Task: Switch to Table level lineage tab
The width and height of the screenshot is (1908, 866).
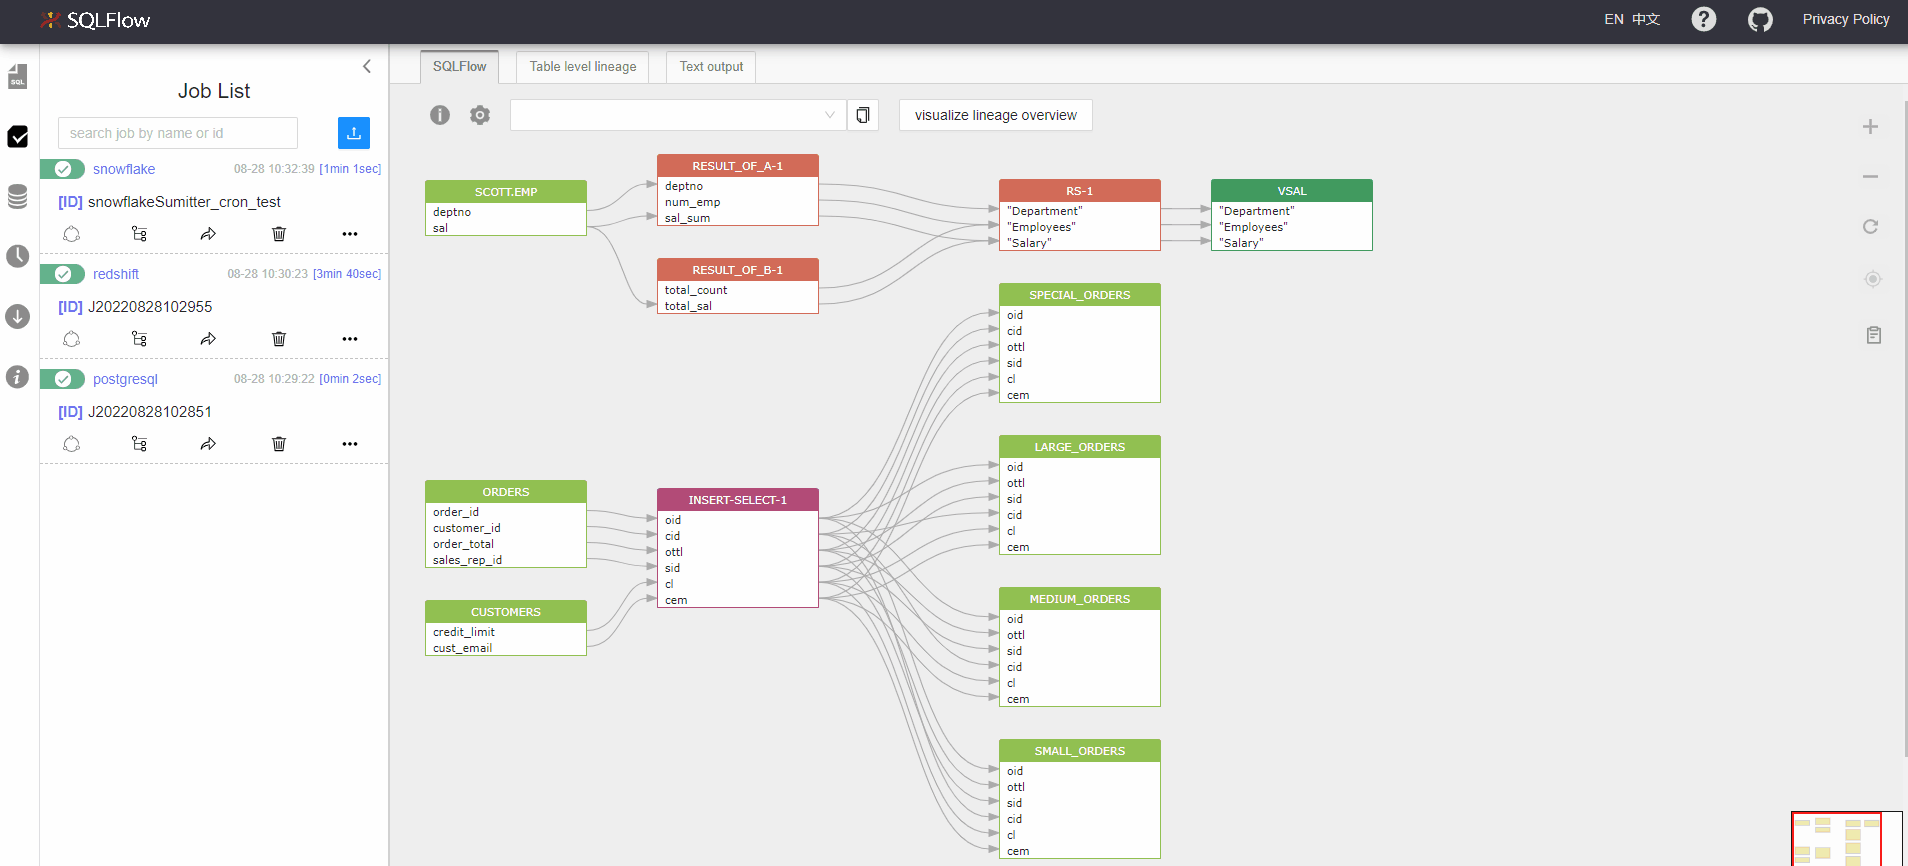Action: pos(582,67)
